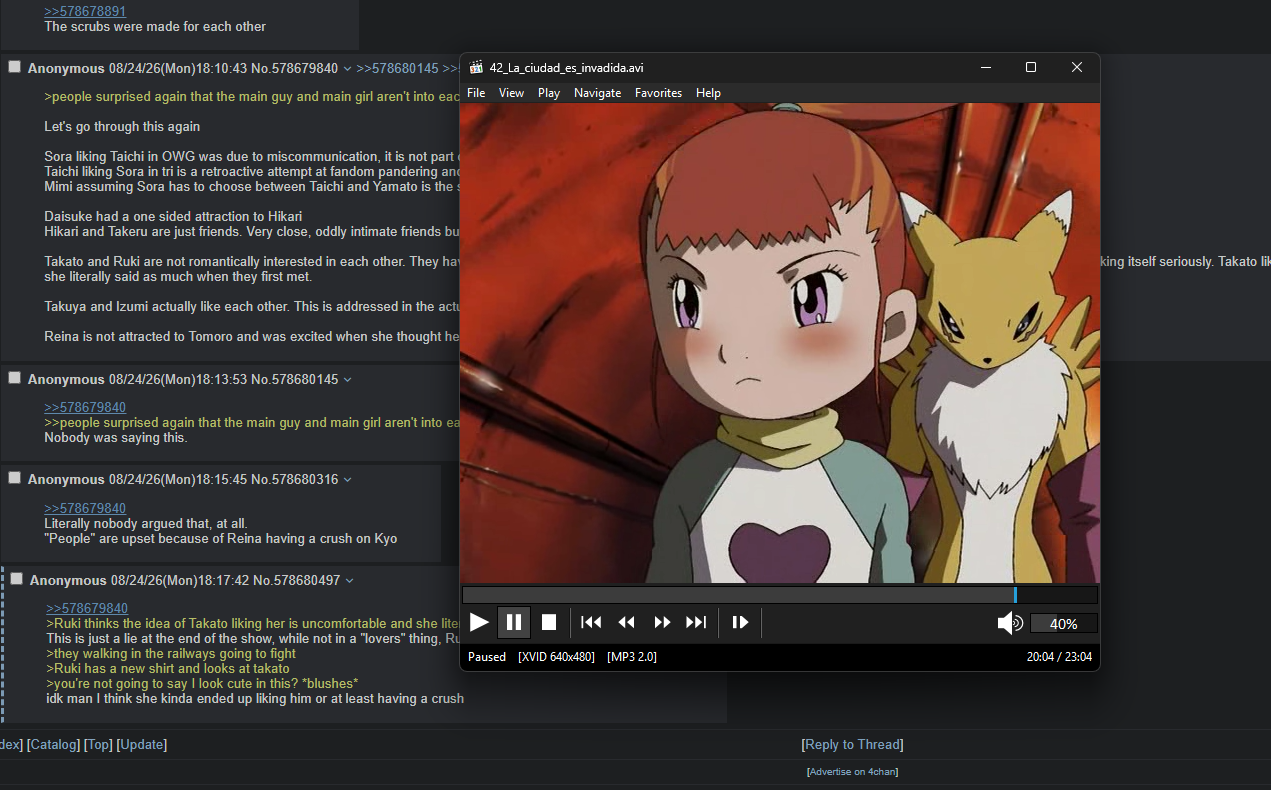Adjust the 40% volume slider

coord(1063,624)
